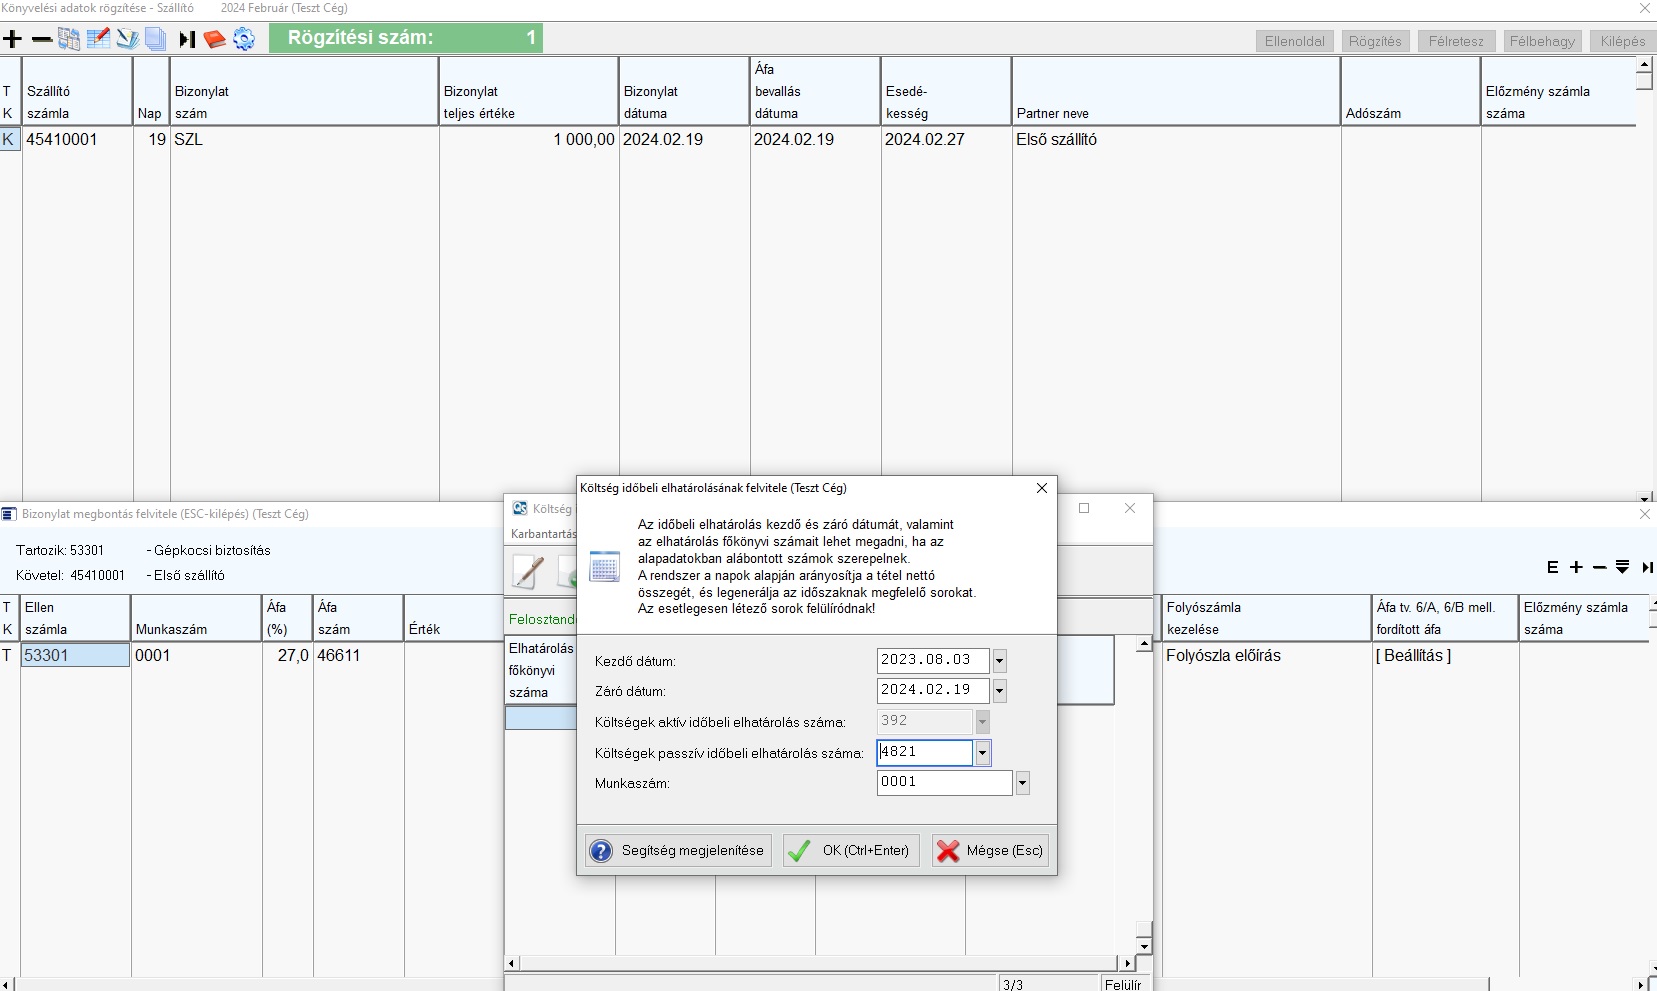Image resolution: width=1657 pixels, height=991 pixels.
Task: Click the stacked blue pages icon
Action: pyautogui.click(x=155, y=39)
